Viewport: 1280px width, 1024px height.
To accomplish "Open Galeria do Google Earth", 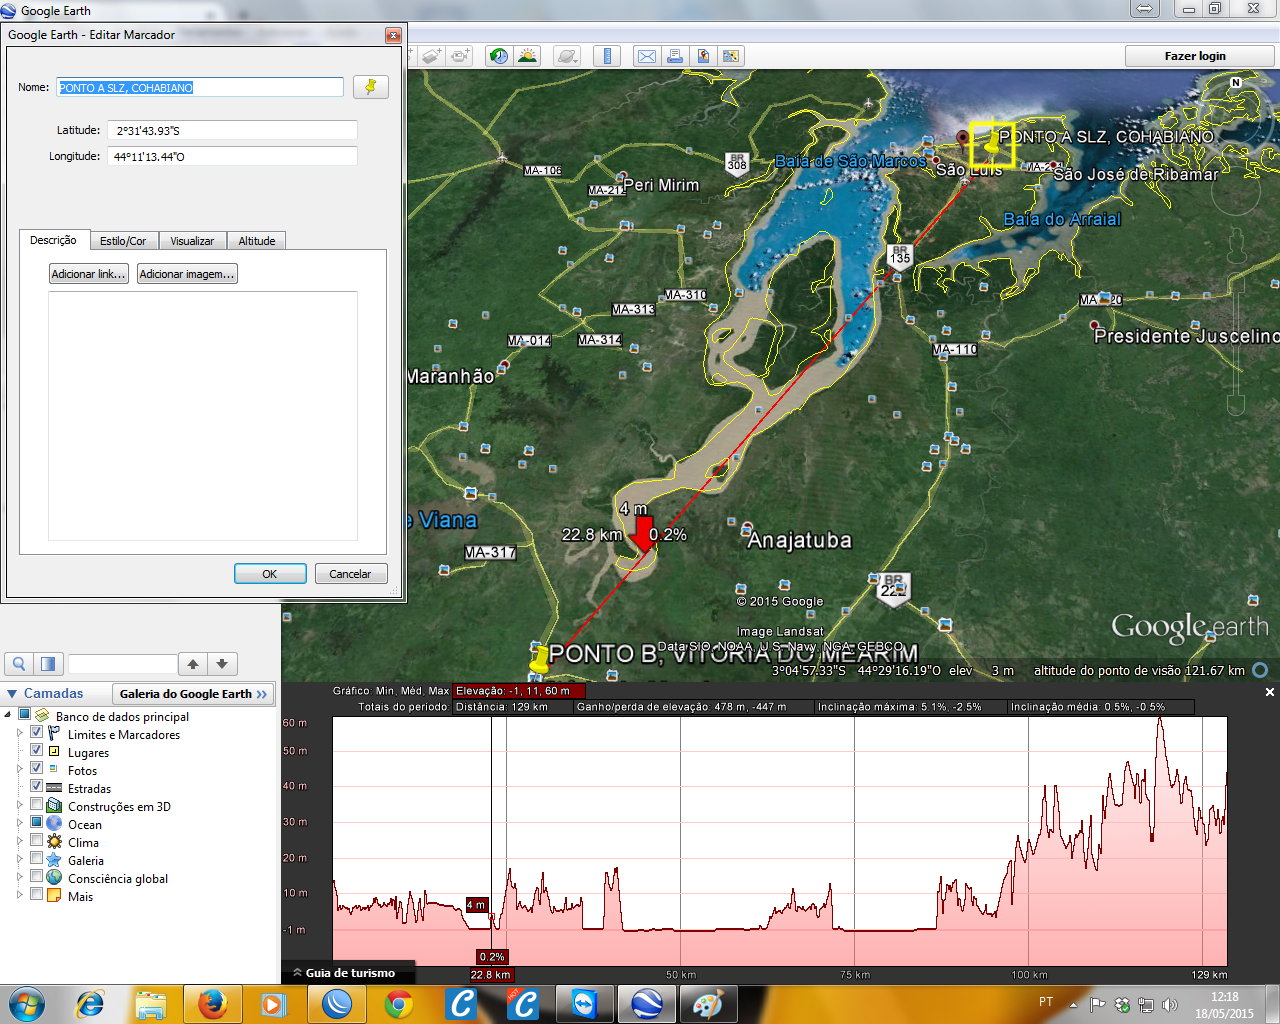I will pos(194,694).
